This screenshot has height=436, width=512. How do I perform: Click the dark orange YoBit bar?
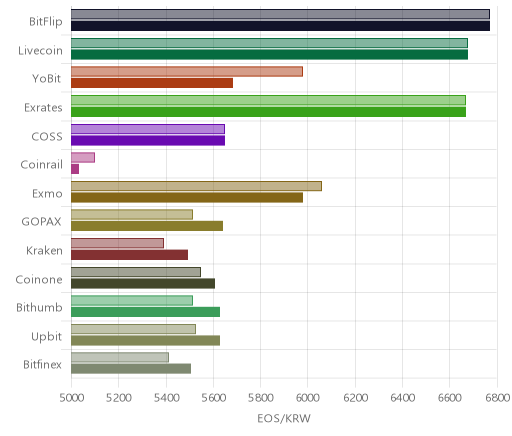pos(152,83)
